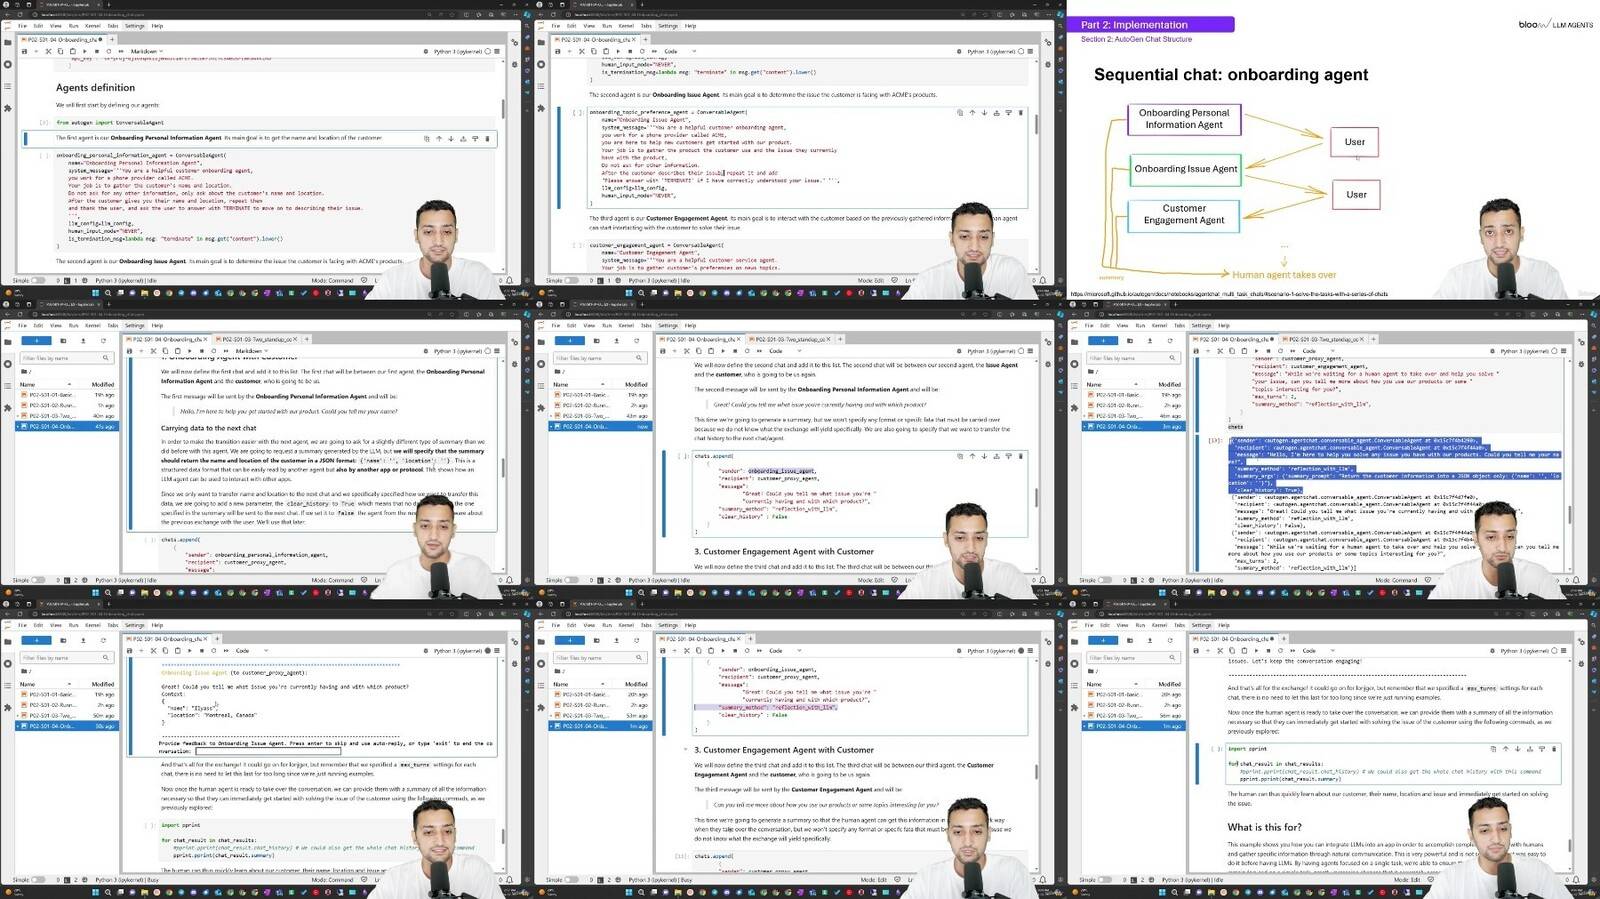This screenshot has height=899, width=1600.
Task: Move the Onboarding Personal Information Agent cell up
Action: (x=439, y=138)
